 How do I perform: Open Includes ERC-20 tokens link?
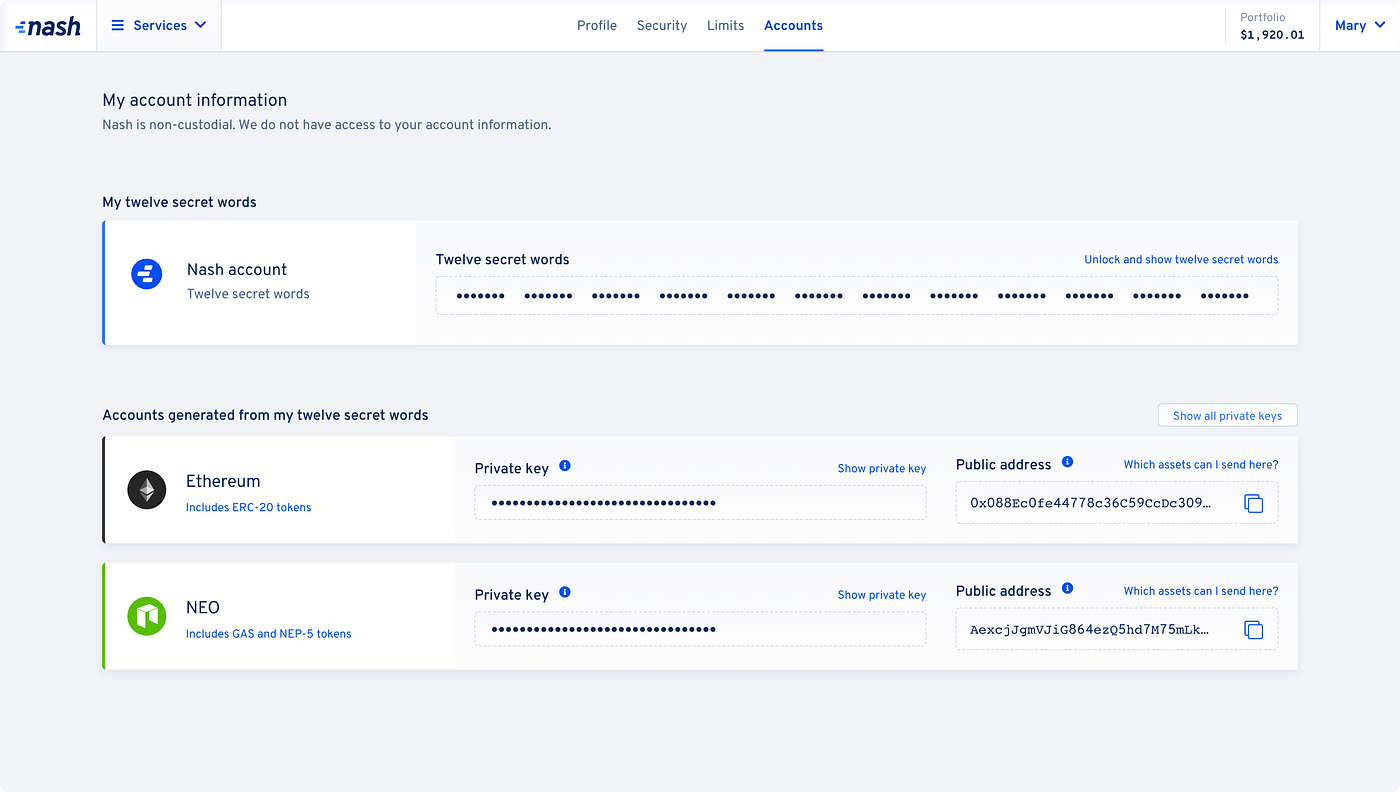[x=248, y=507]
